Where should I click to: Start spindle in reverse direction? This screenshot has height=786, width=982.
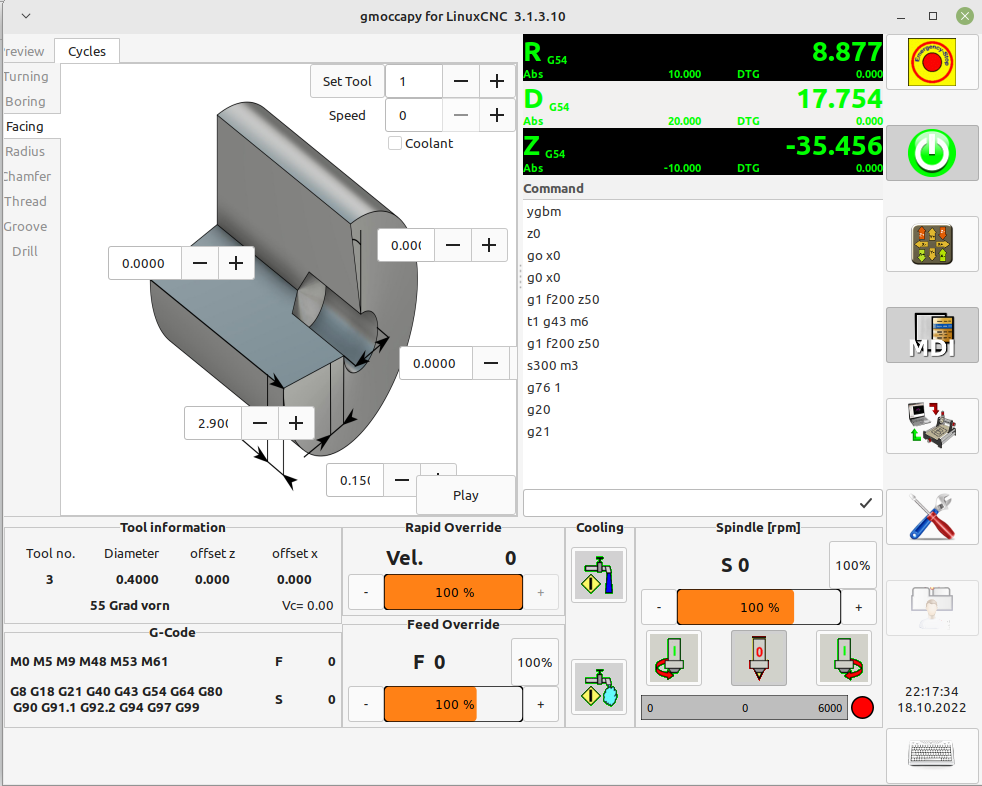coord(673,658)
